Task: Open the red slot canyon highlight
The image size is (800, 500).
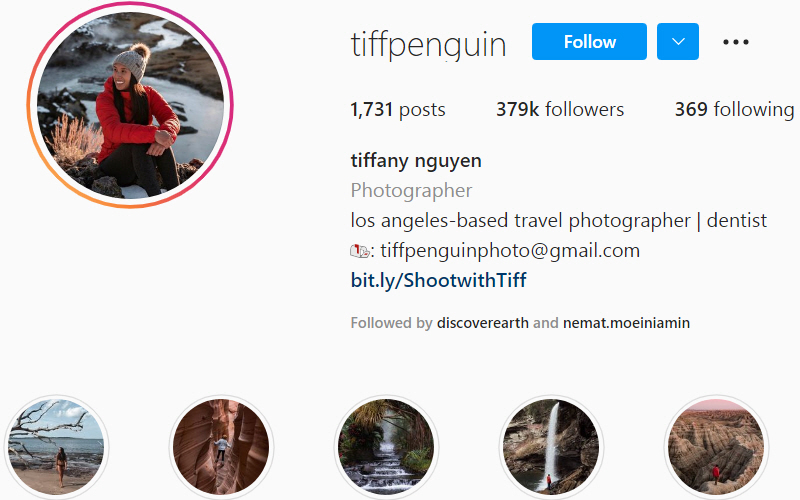Action: click(x=221, y=446)
